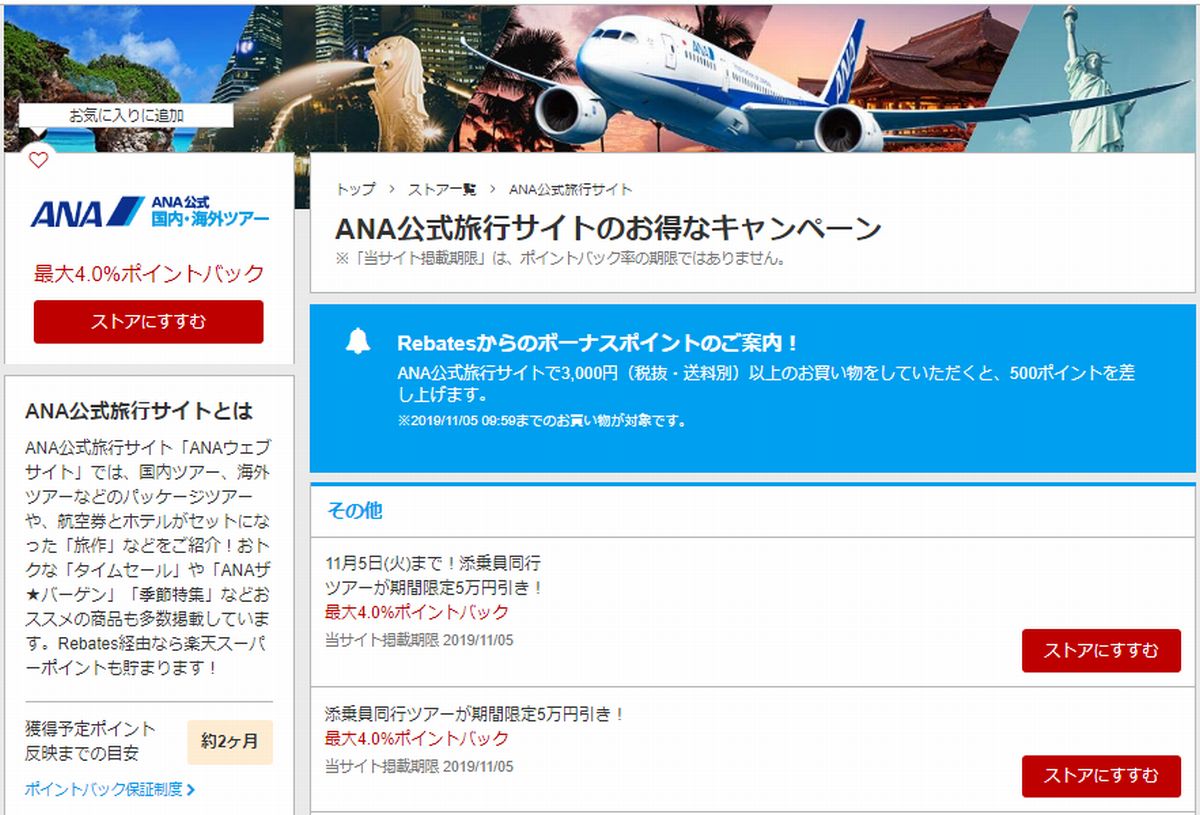The image size is (1200, 815).
Task: Click 添乗員同行ツアーが期間限定5万円引き！ campaign title
Action: tap(475, 714)
